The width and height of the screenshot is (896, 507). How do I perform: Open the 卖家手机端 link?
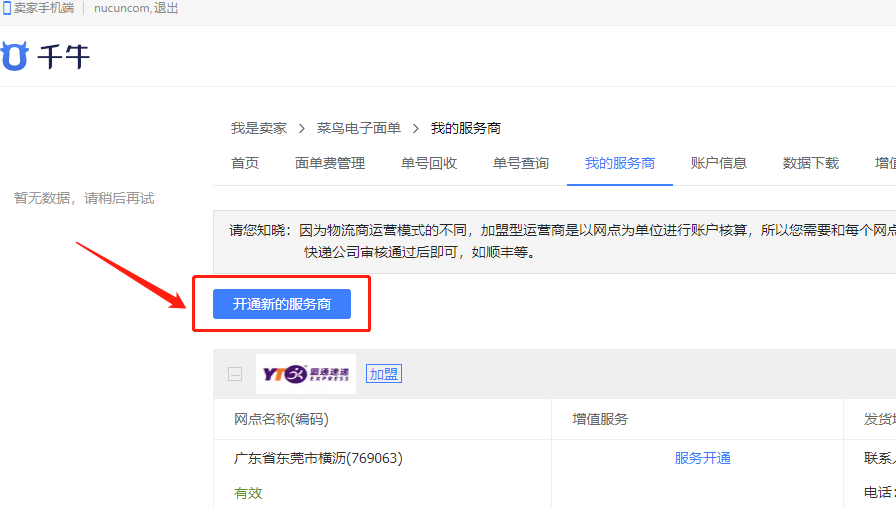tap(44, 8)
